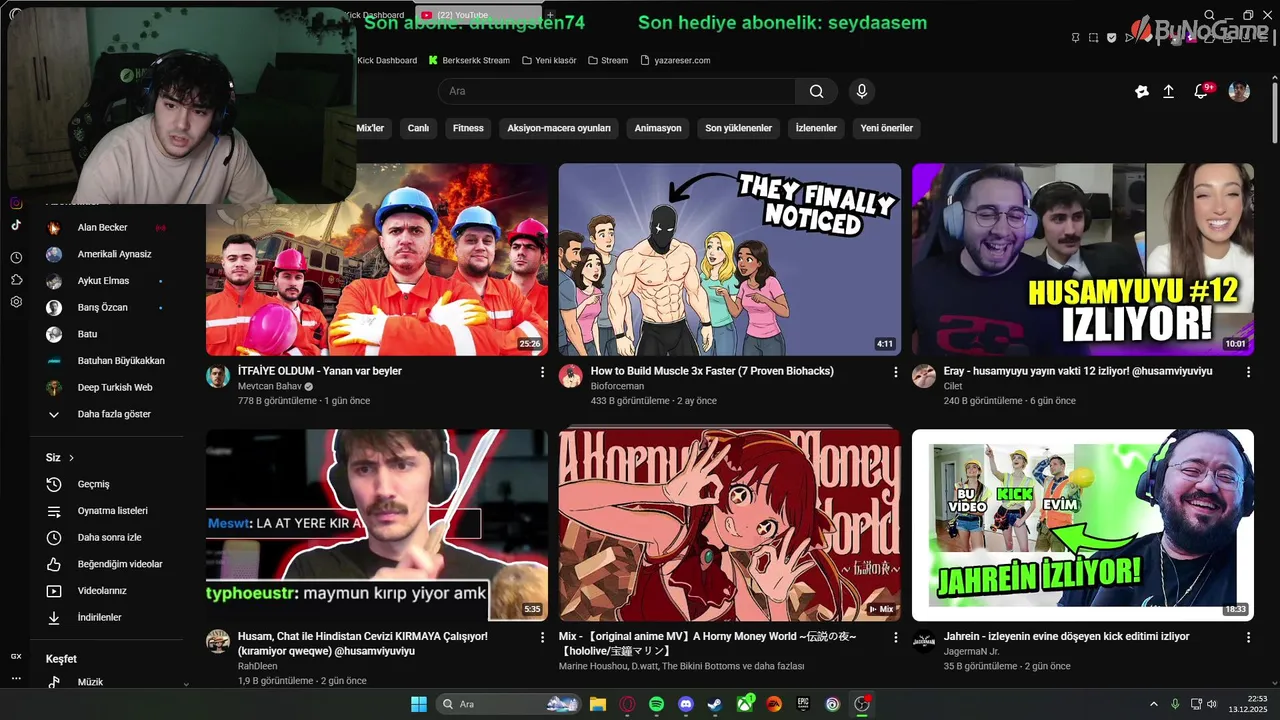This screenshot has height=720, width=1280.
Task: Open Epic Games launcher from taskbar
Action: [x=803, y=704]
